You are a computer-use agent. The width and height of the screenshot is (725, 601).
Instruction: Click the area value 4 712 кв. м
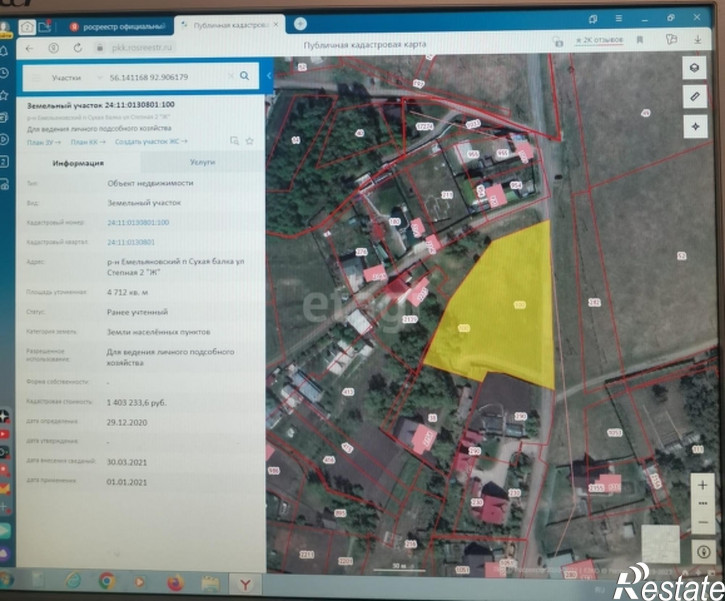128,292
